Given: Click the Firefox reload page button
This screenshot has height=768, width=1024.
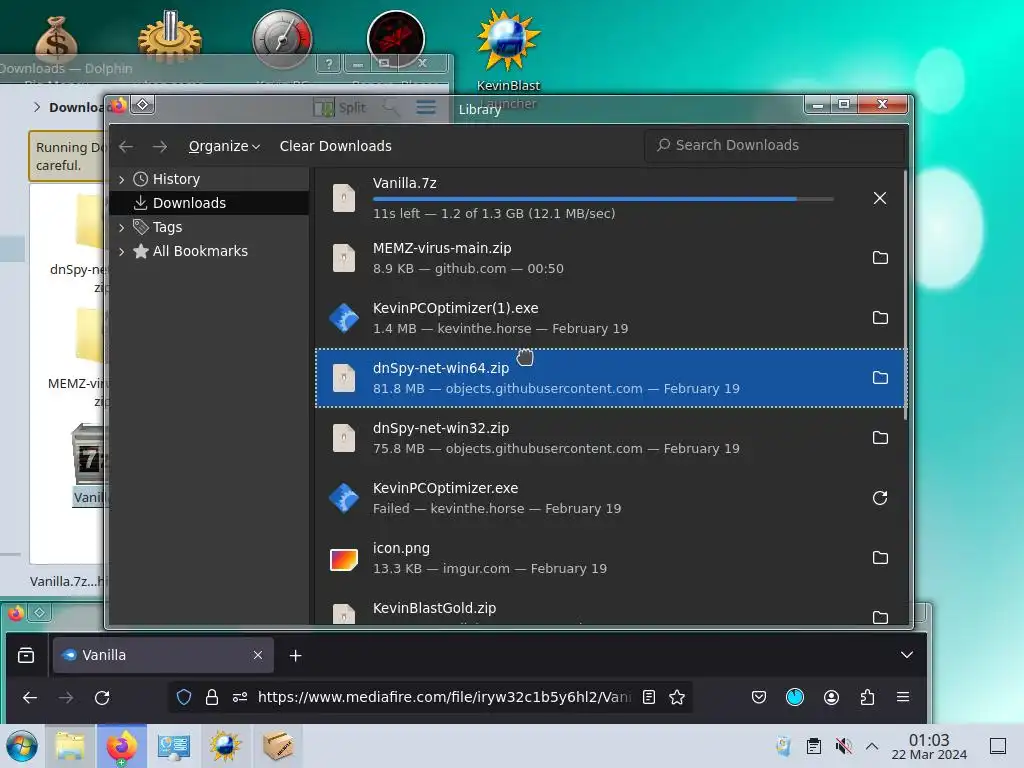Looking at the screenshot, I should pyautogui.click(x=102, y=697).
